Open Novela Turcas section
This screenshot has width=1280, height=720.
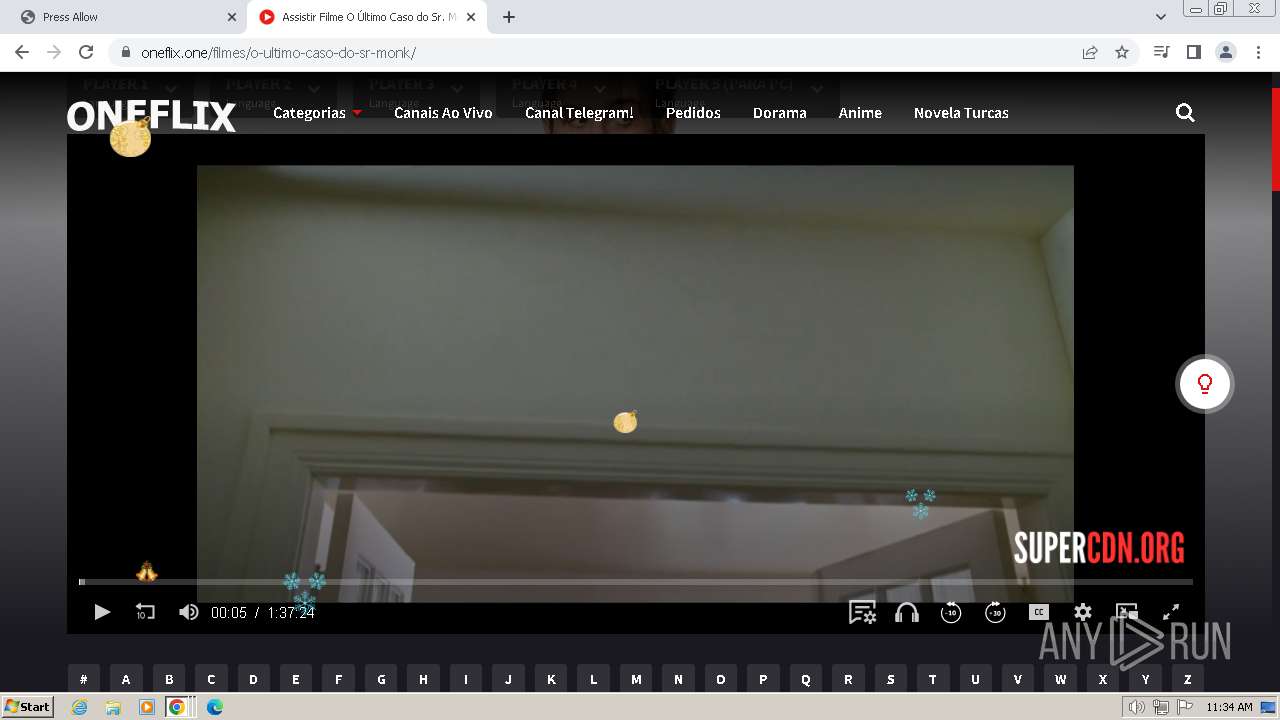click(x=961, y=113)
